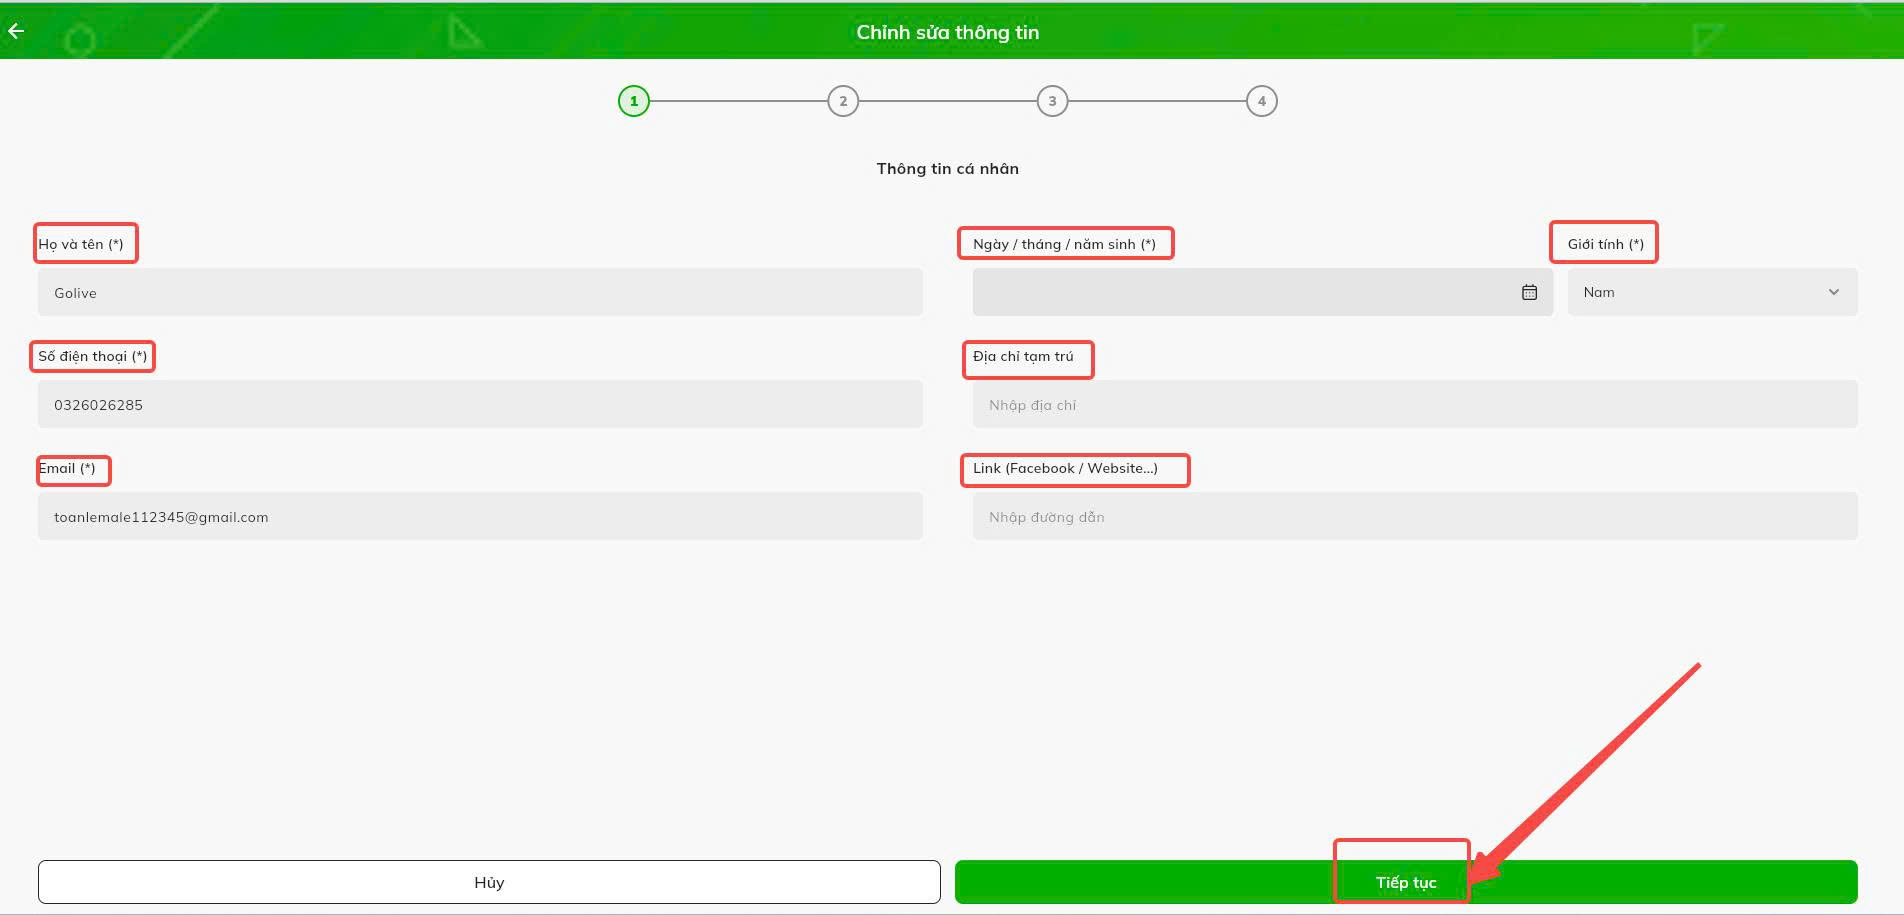Click the Nhập đường dẫn link field

tap(1415, 516)
